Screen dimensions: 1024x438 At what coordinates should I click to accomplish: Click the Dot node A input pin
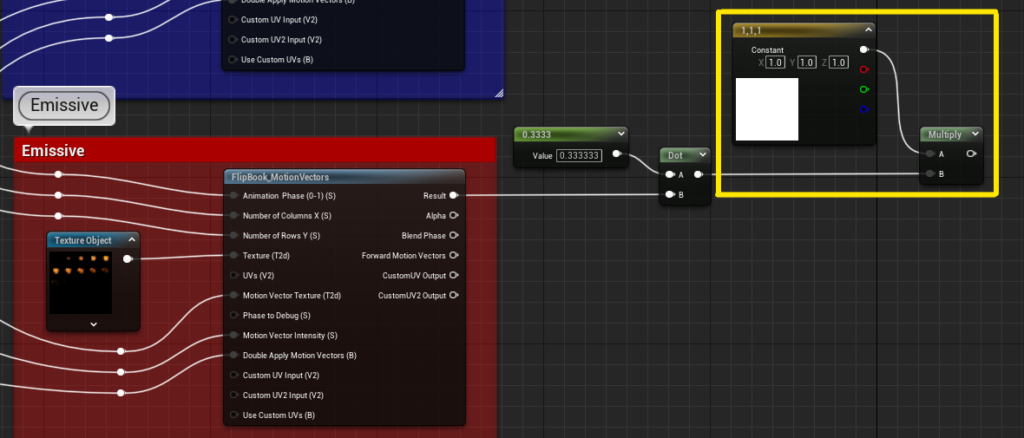point(669,174)
